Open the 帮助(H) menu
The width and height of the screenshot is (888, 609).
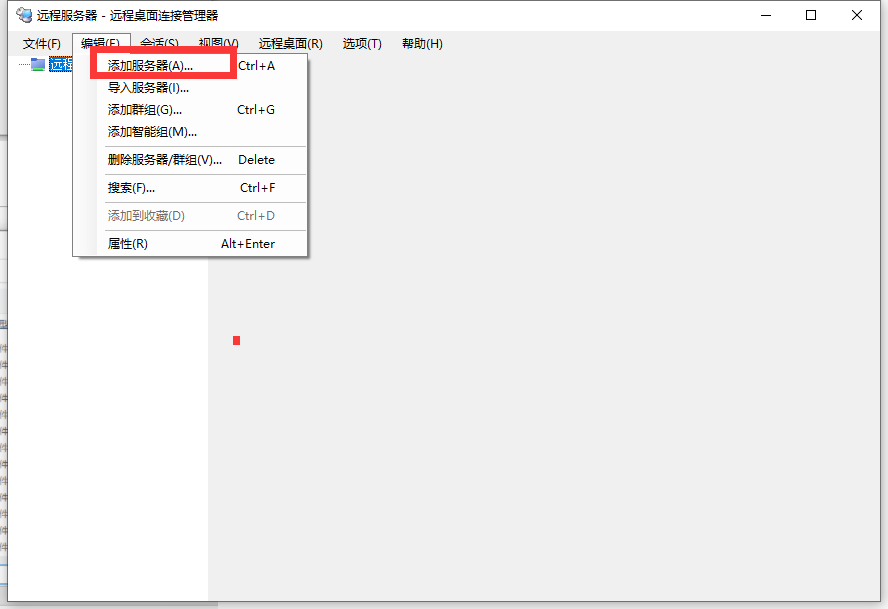(x=422, y=43)
